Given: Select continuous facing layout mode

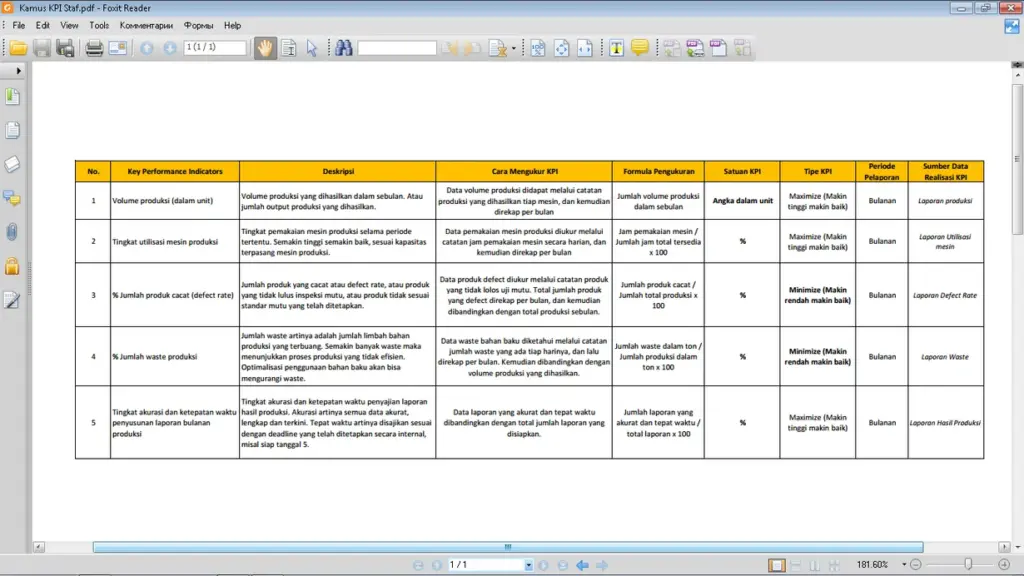Looking at the screenshot, I should point(834,565).
